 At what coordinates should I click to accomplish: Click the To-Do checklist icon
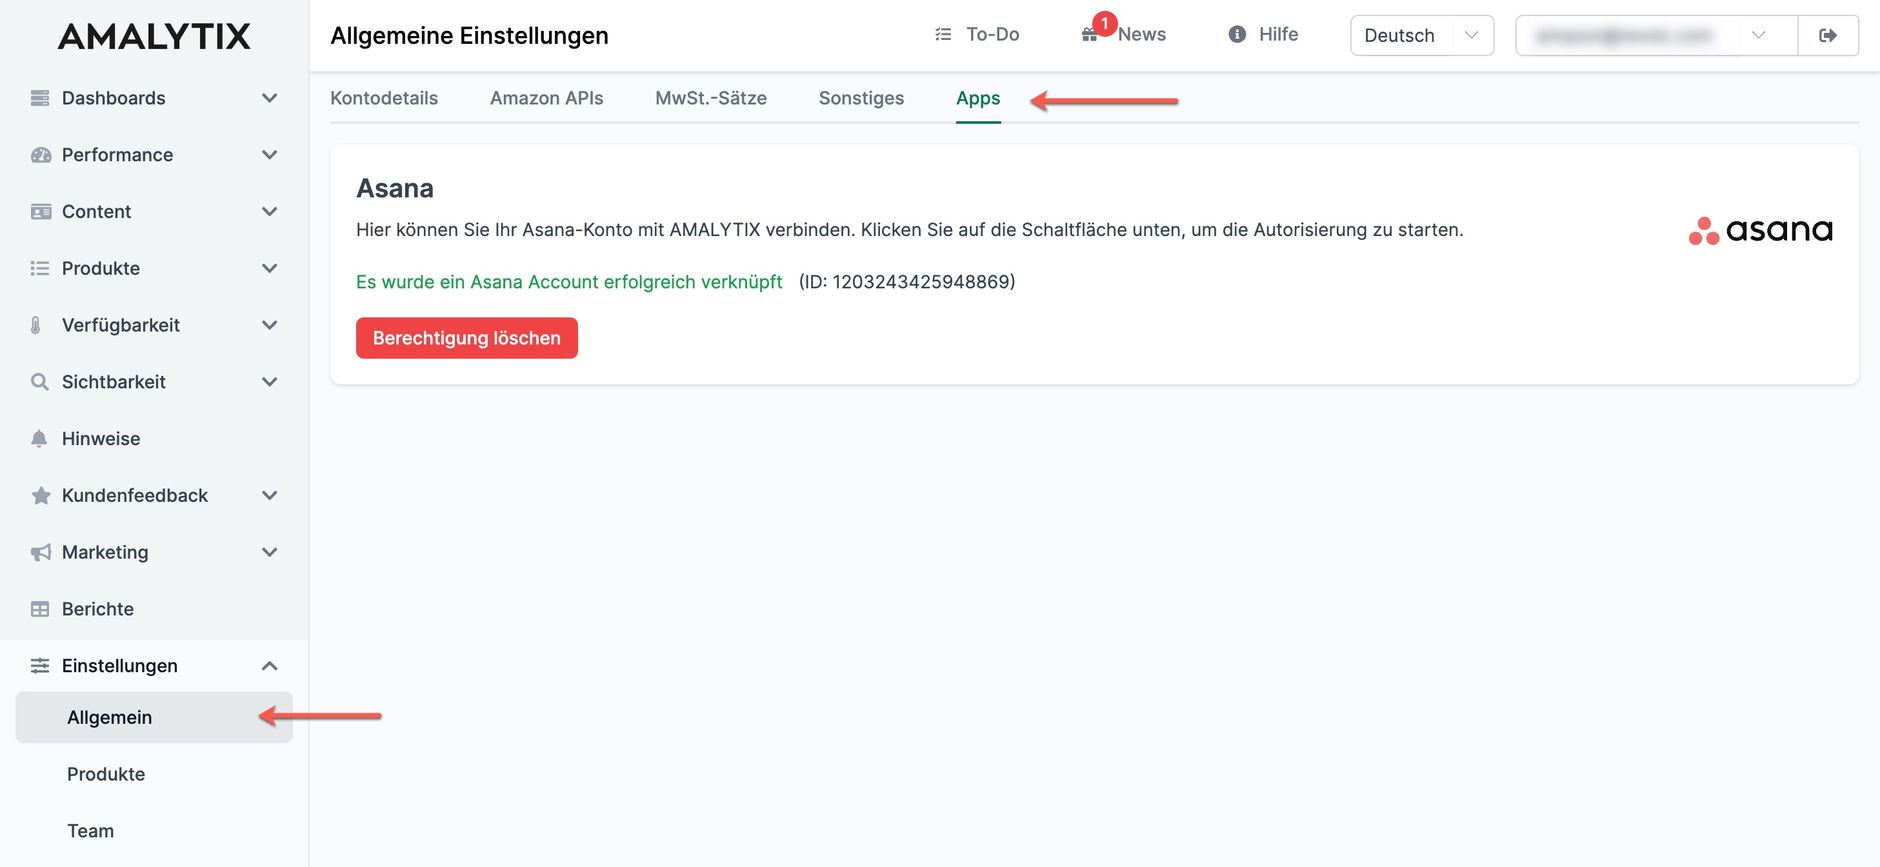pos(943,35)
